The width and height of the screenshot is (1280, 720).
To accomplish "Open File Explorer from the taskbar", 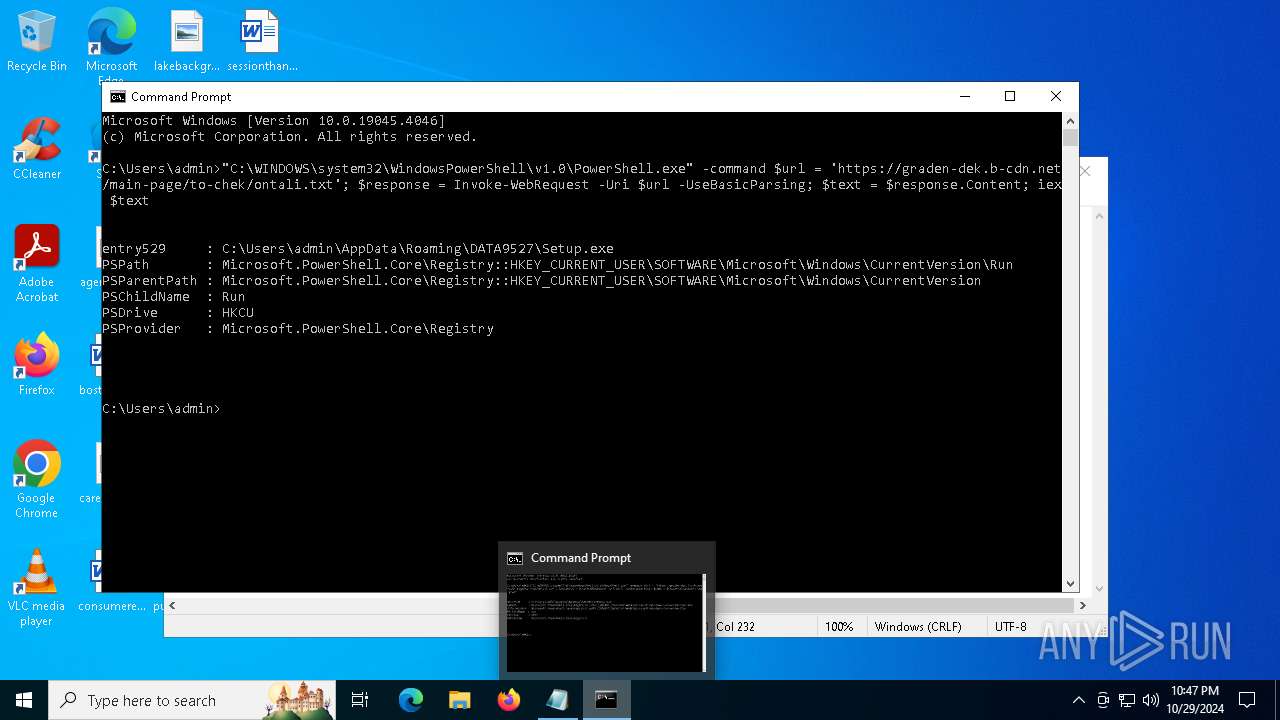I will [x=459, y=700].
